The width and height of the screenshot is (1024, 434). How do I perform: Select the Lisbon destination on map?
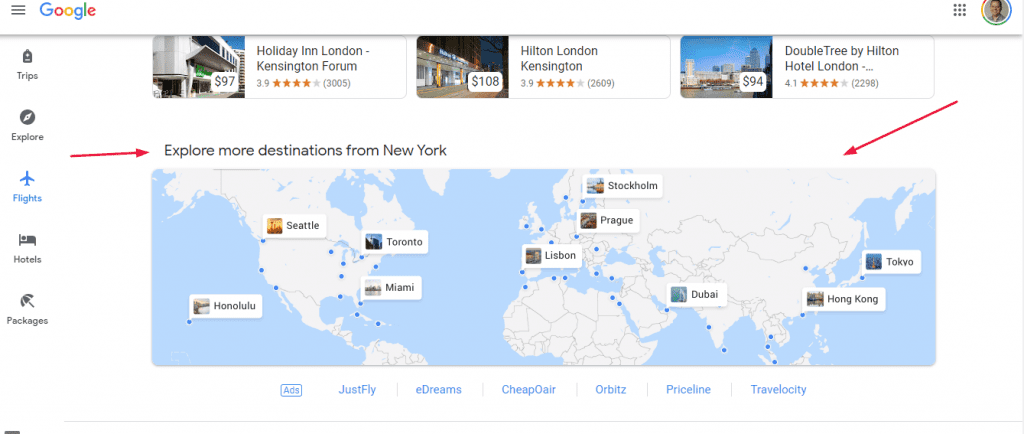(x=552, y=255)
